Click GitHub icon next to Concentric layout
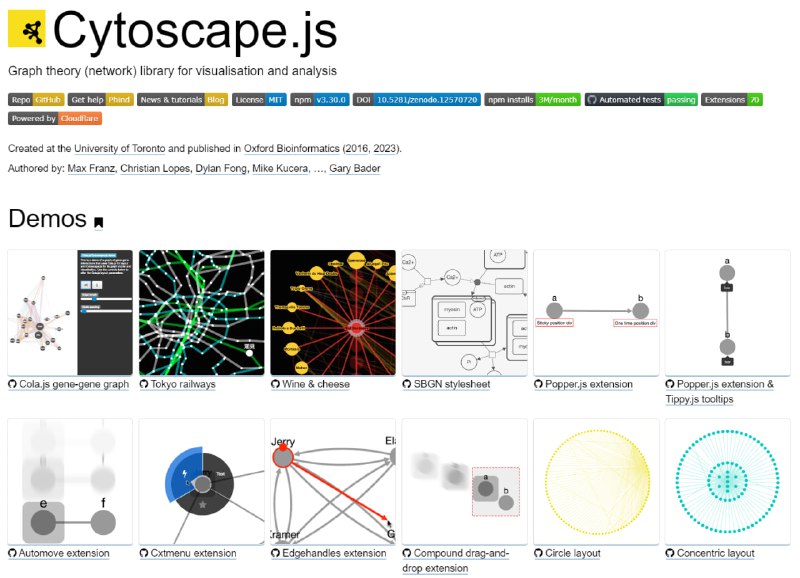This screenshot has width=800, height=578. click(x=670, y=553)
